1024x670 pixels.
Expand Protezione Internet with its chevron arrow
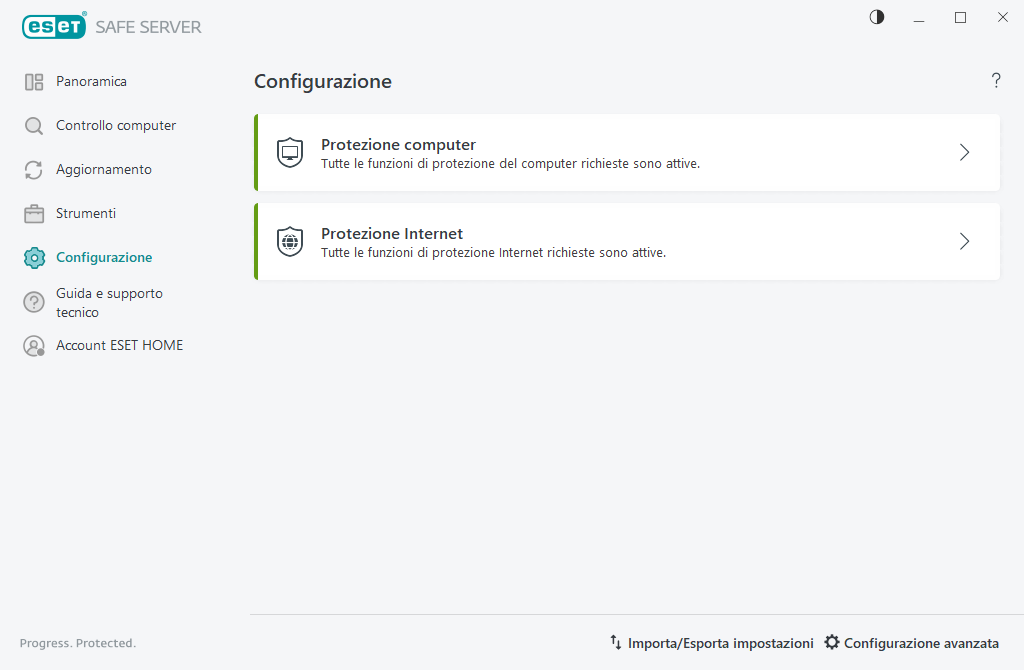(x=965, y=242)
